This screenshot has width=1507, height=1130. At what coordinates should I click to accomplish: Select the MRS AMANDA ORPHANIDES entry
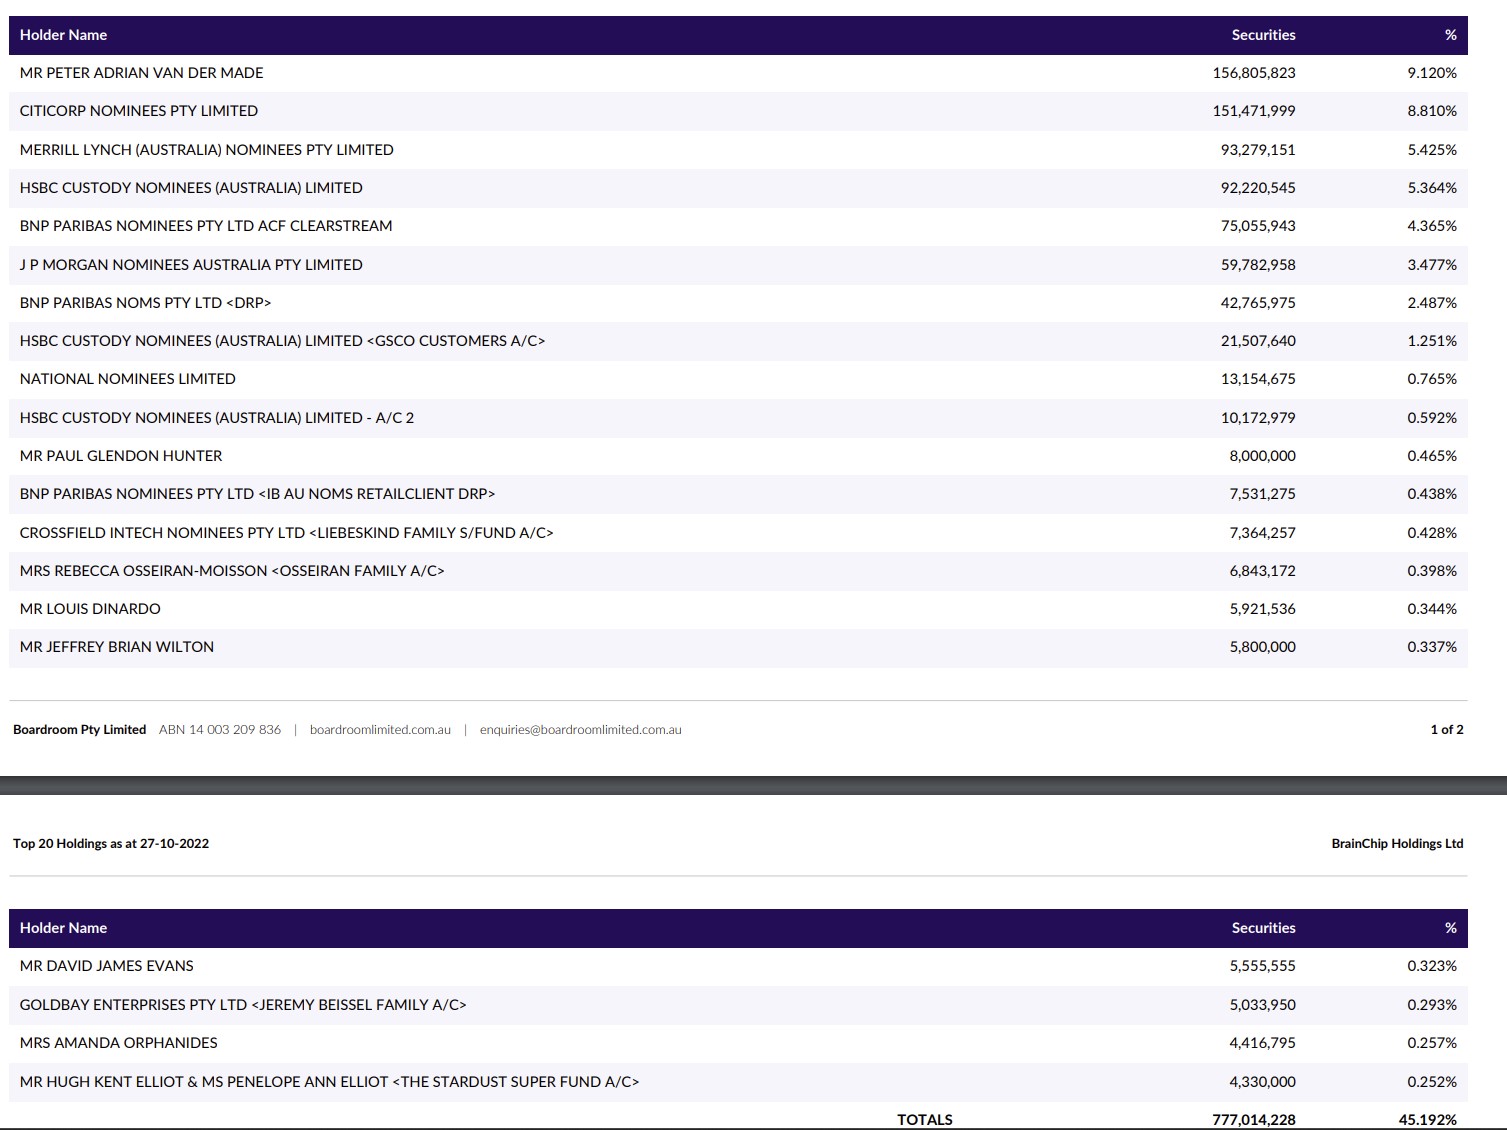tap(119, 1043)
